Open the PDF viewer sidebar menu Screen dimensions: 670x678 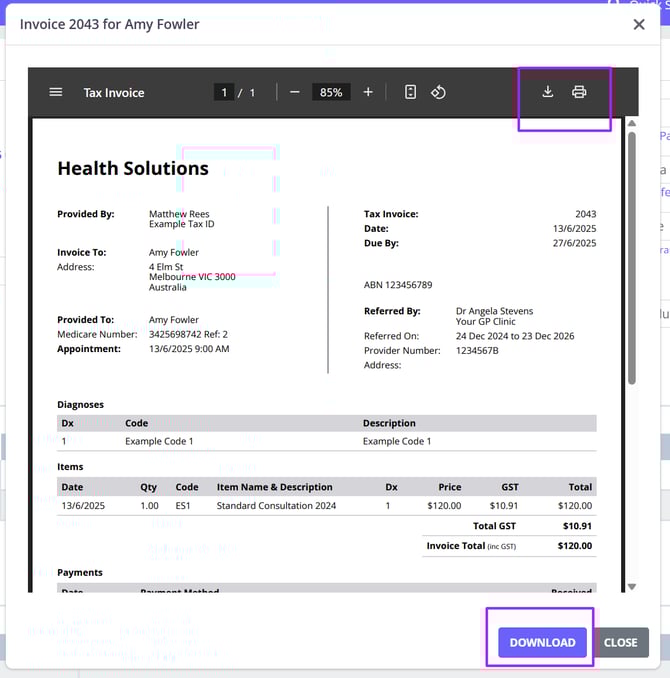[x=56, y=92]
